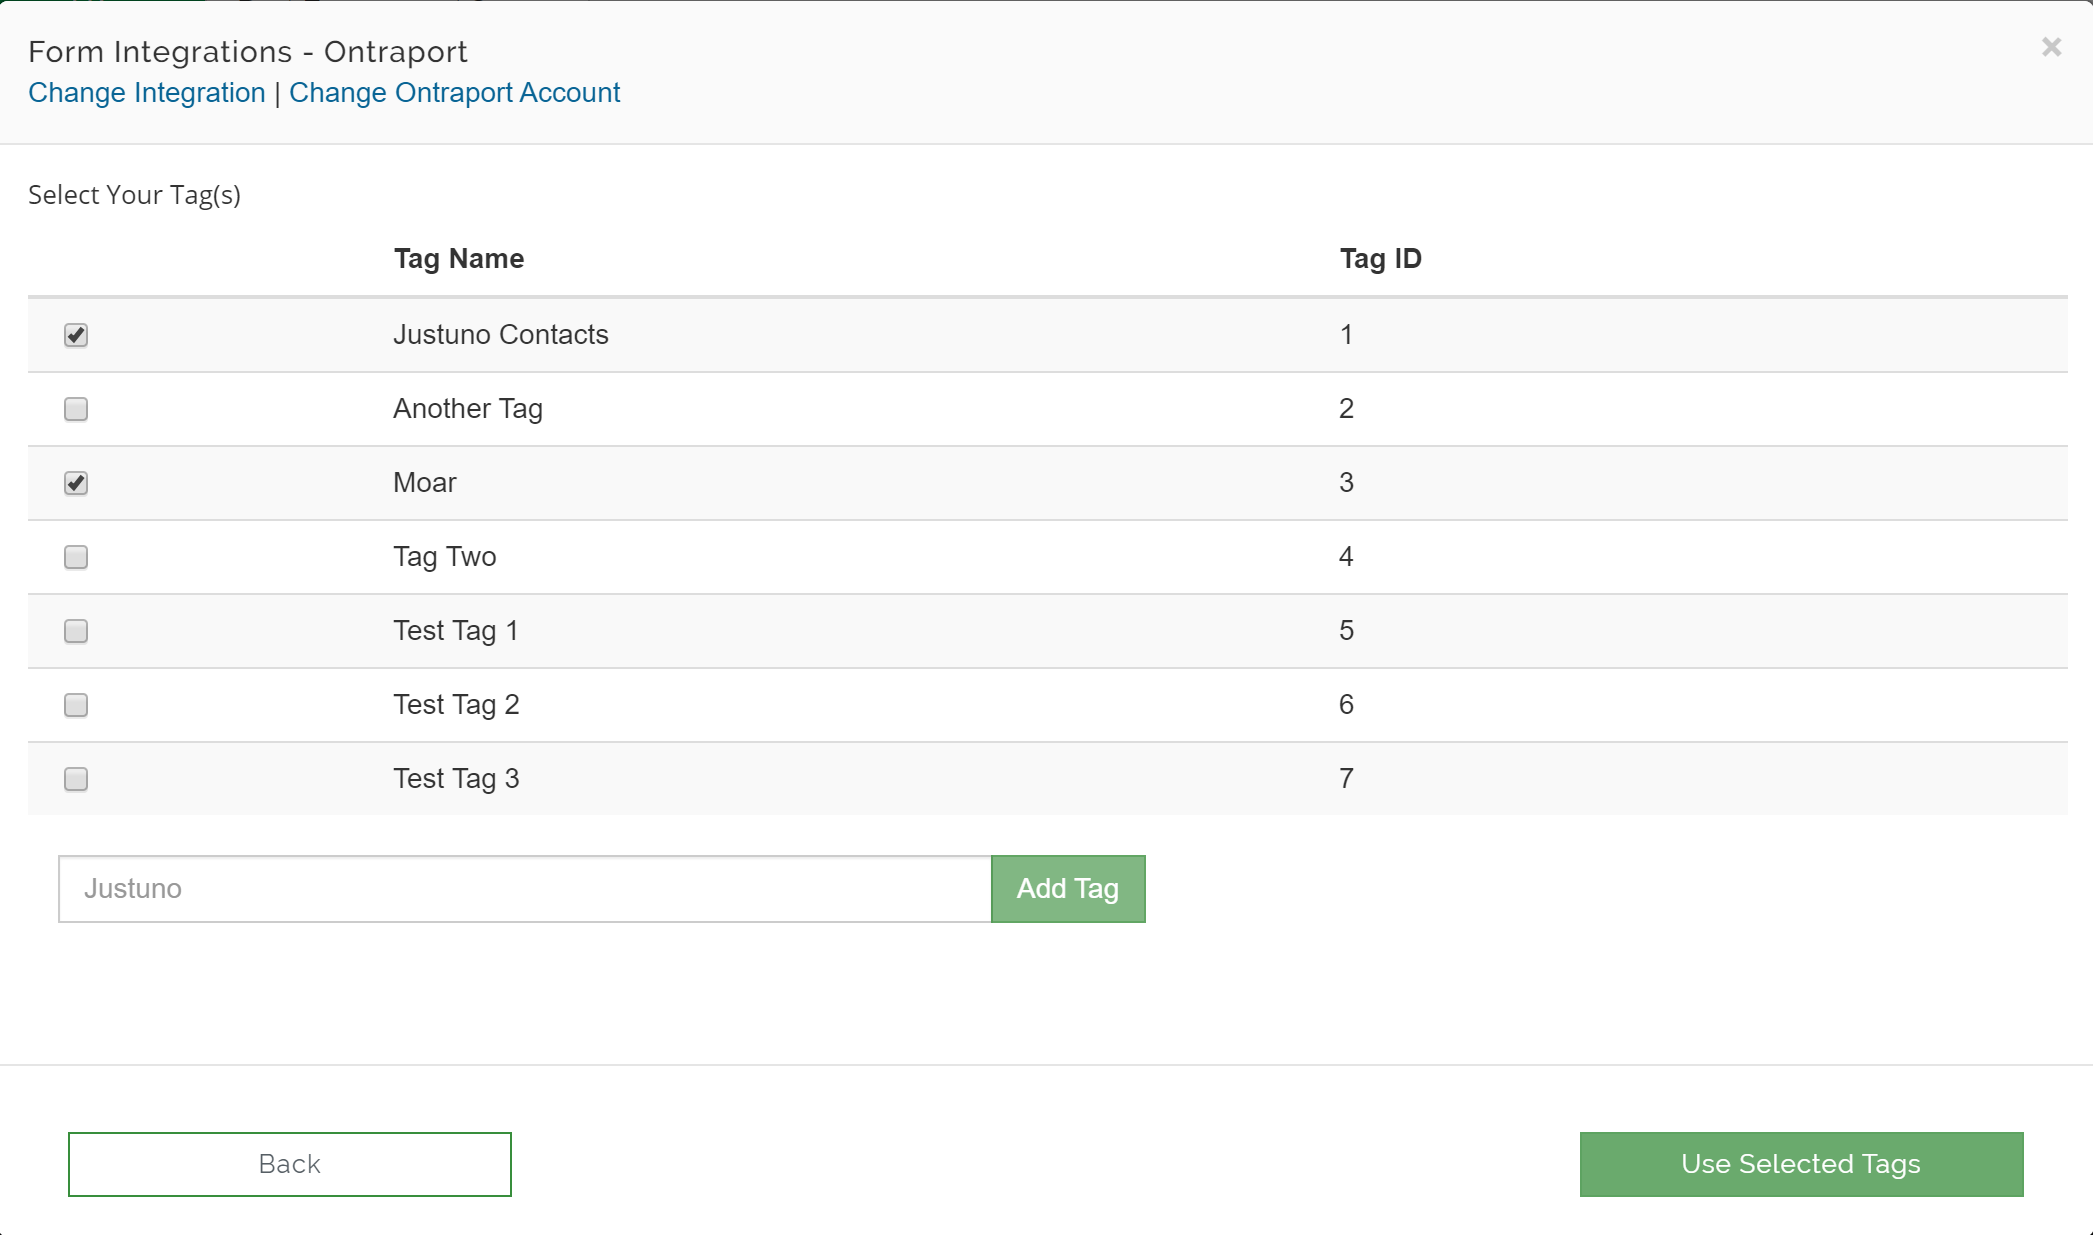Image resolution: width=2093 pixels, height=1235 pixels.
Task: Uncheck the Moar tag
Action: point(75,482)
